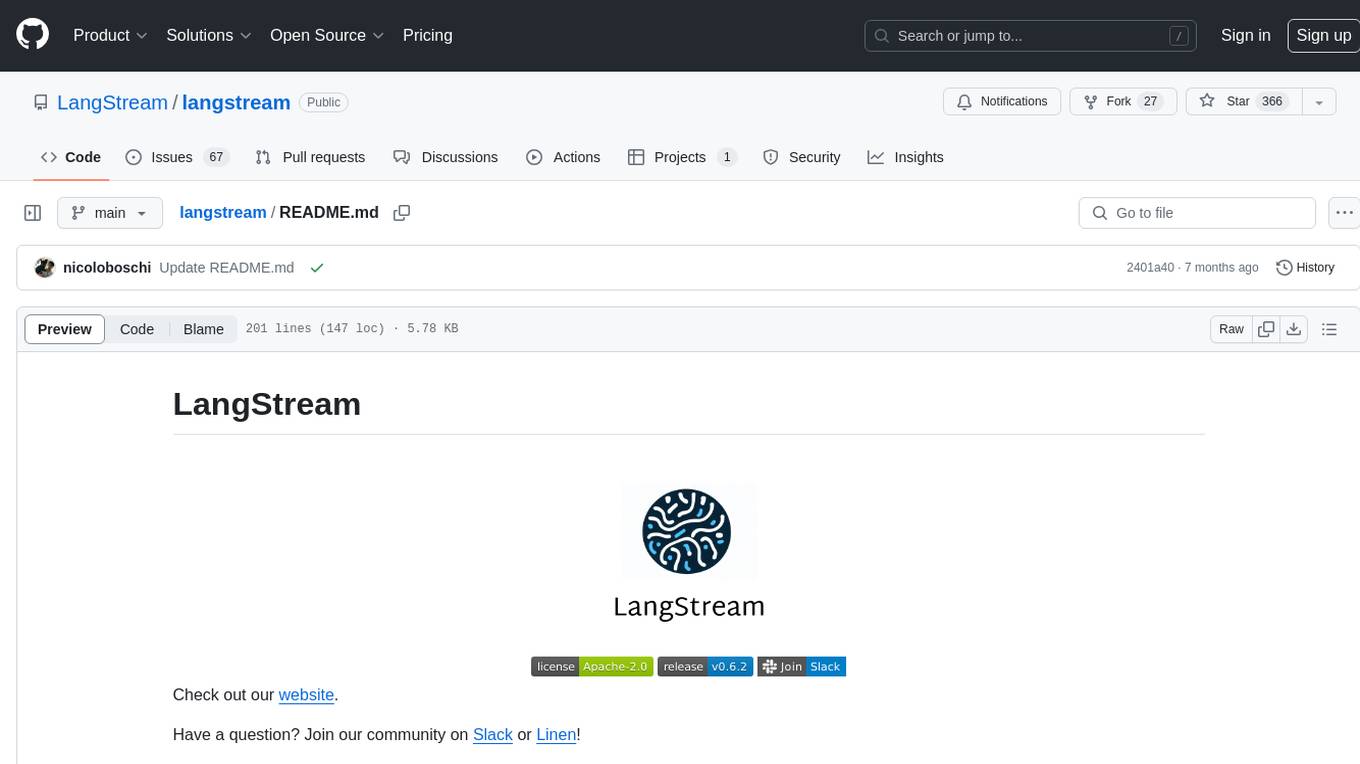Open the Projects tab
1360x764 pixels.
(682, 157)
